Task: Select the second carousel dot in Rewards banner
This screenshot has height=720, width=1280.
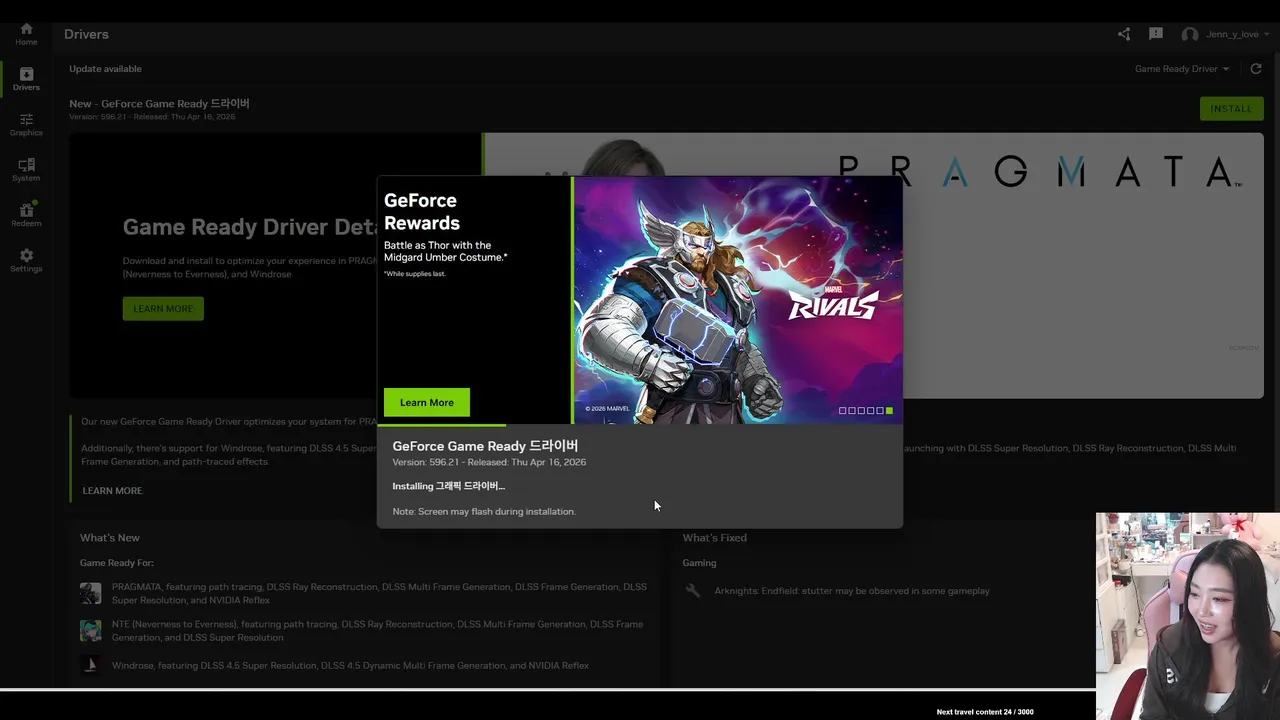Action: click(x=852, y=411)
